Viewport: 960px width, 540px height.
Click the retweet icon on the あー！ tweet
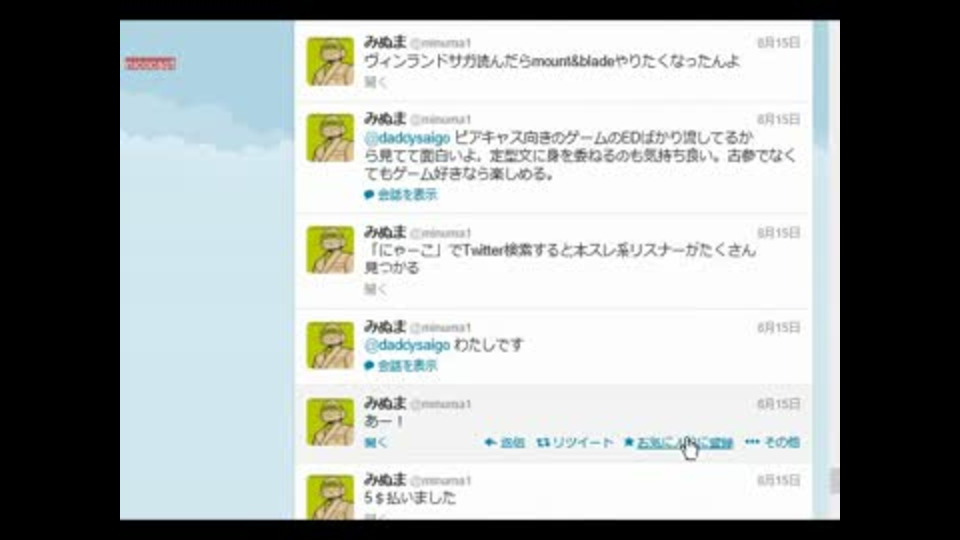pos(542,442)
